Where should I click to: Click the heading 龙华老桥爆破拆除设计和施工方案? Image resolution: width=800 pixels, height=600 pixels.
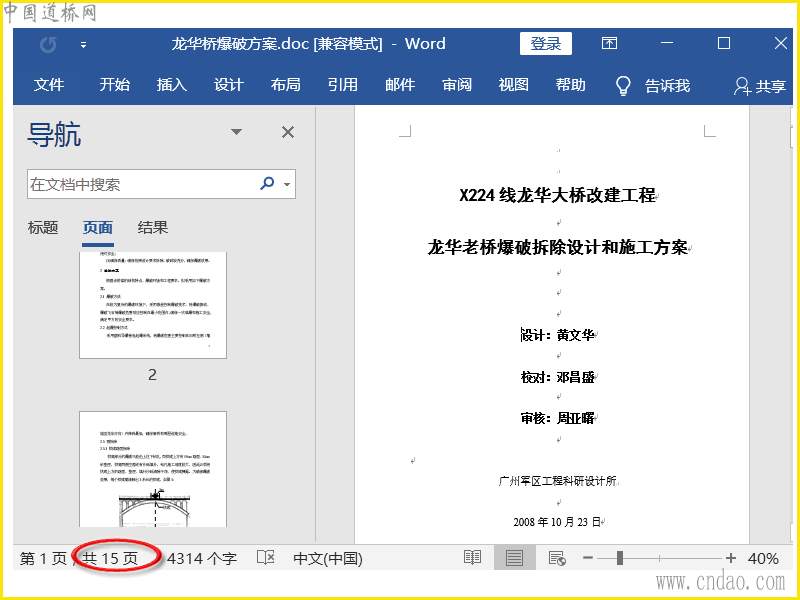pyautogui.click(x=557, y=247)
